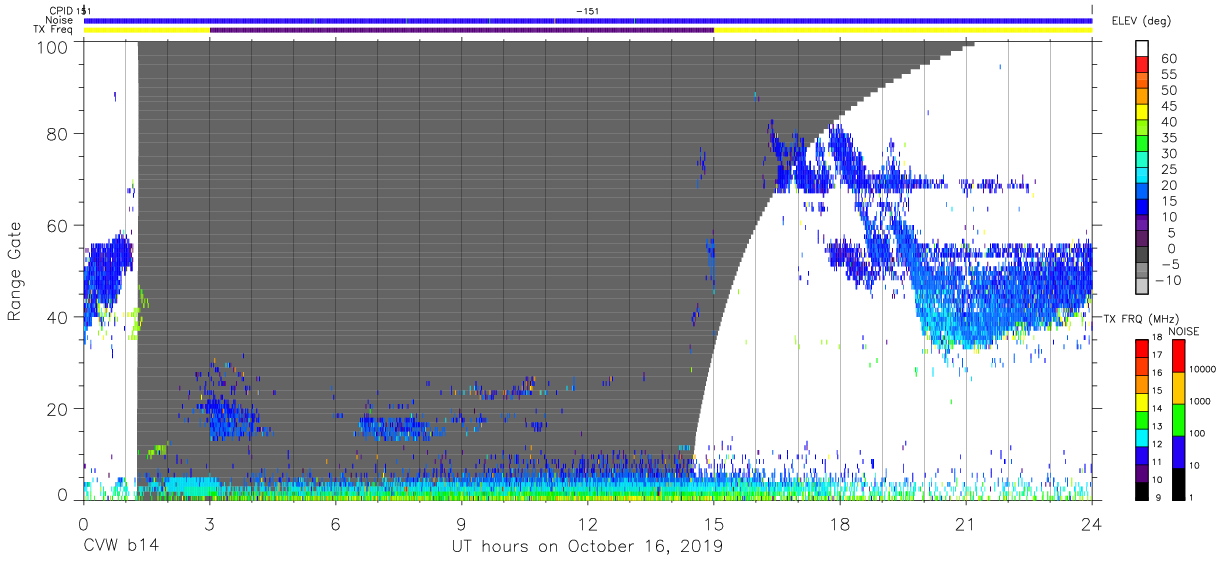Screen dimensions: 1228x567
Task: Click the 'Range Gate' y-axis title
Action: click(15, 272)
